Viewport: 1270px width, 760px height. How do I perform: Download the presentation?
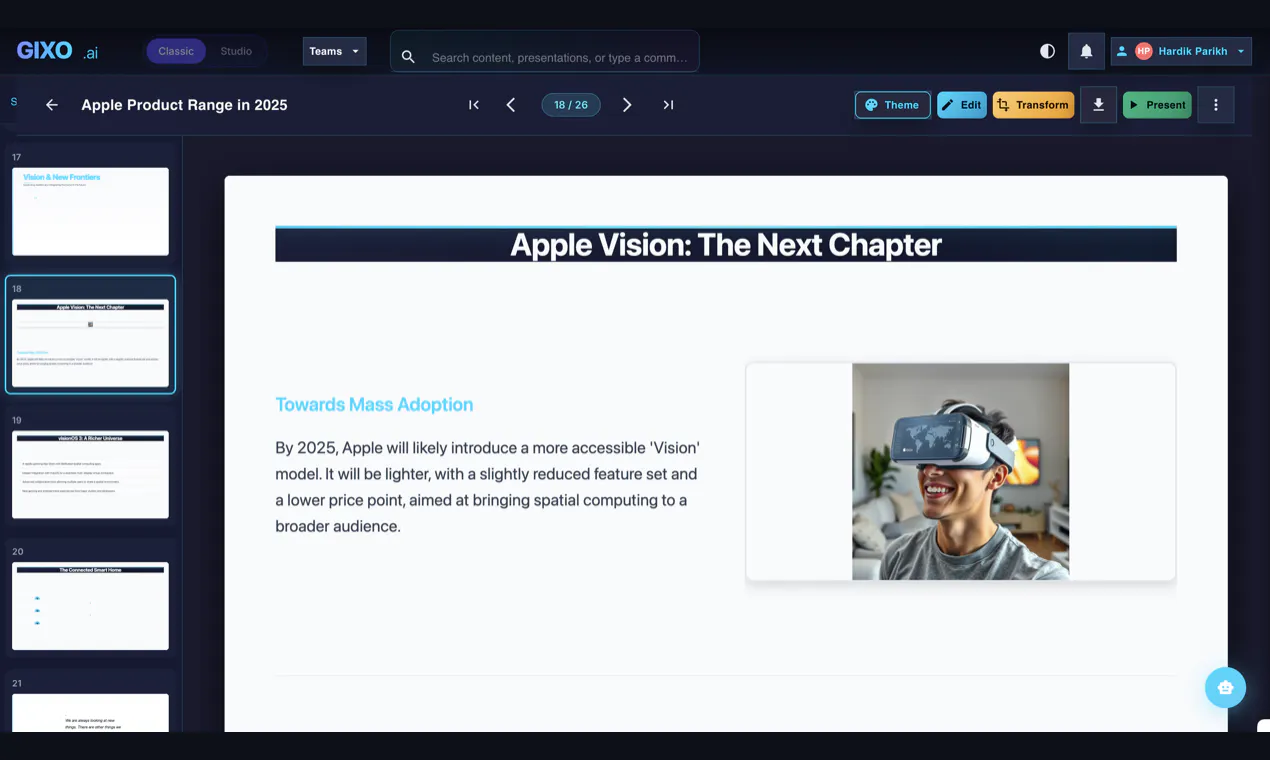click(1098, 105)
